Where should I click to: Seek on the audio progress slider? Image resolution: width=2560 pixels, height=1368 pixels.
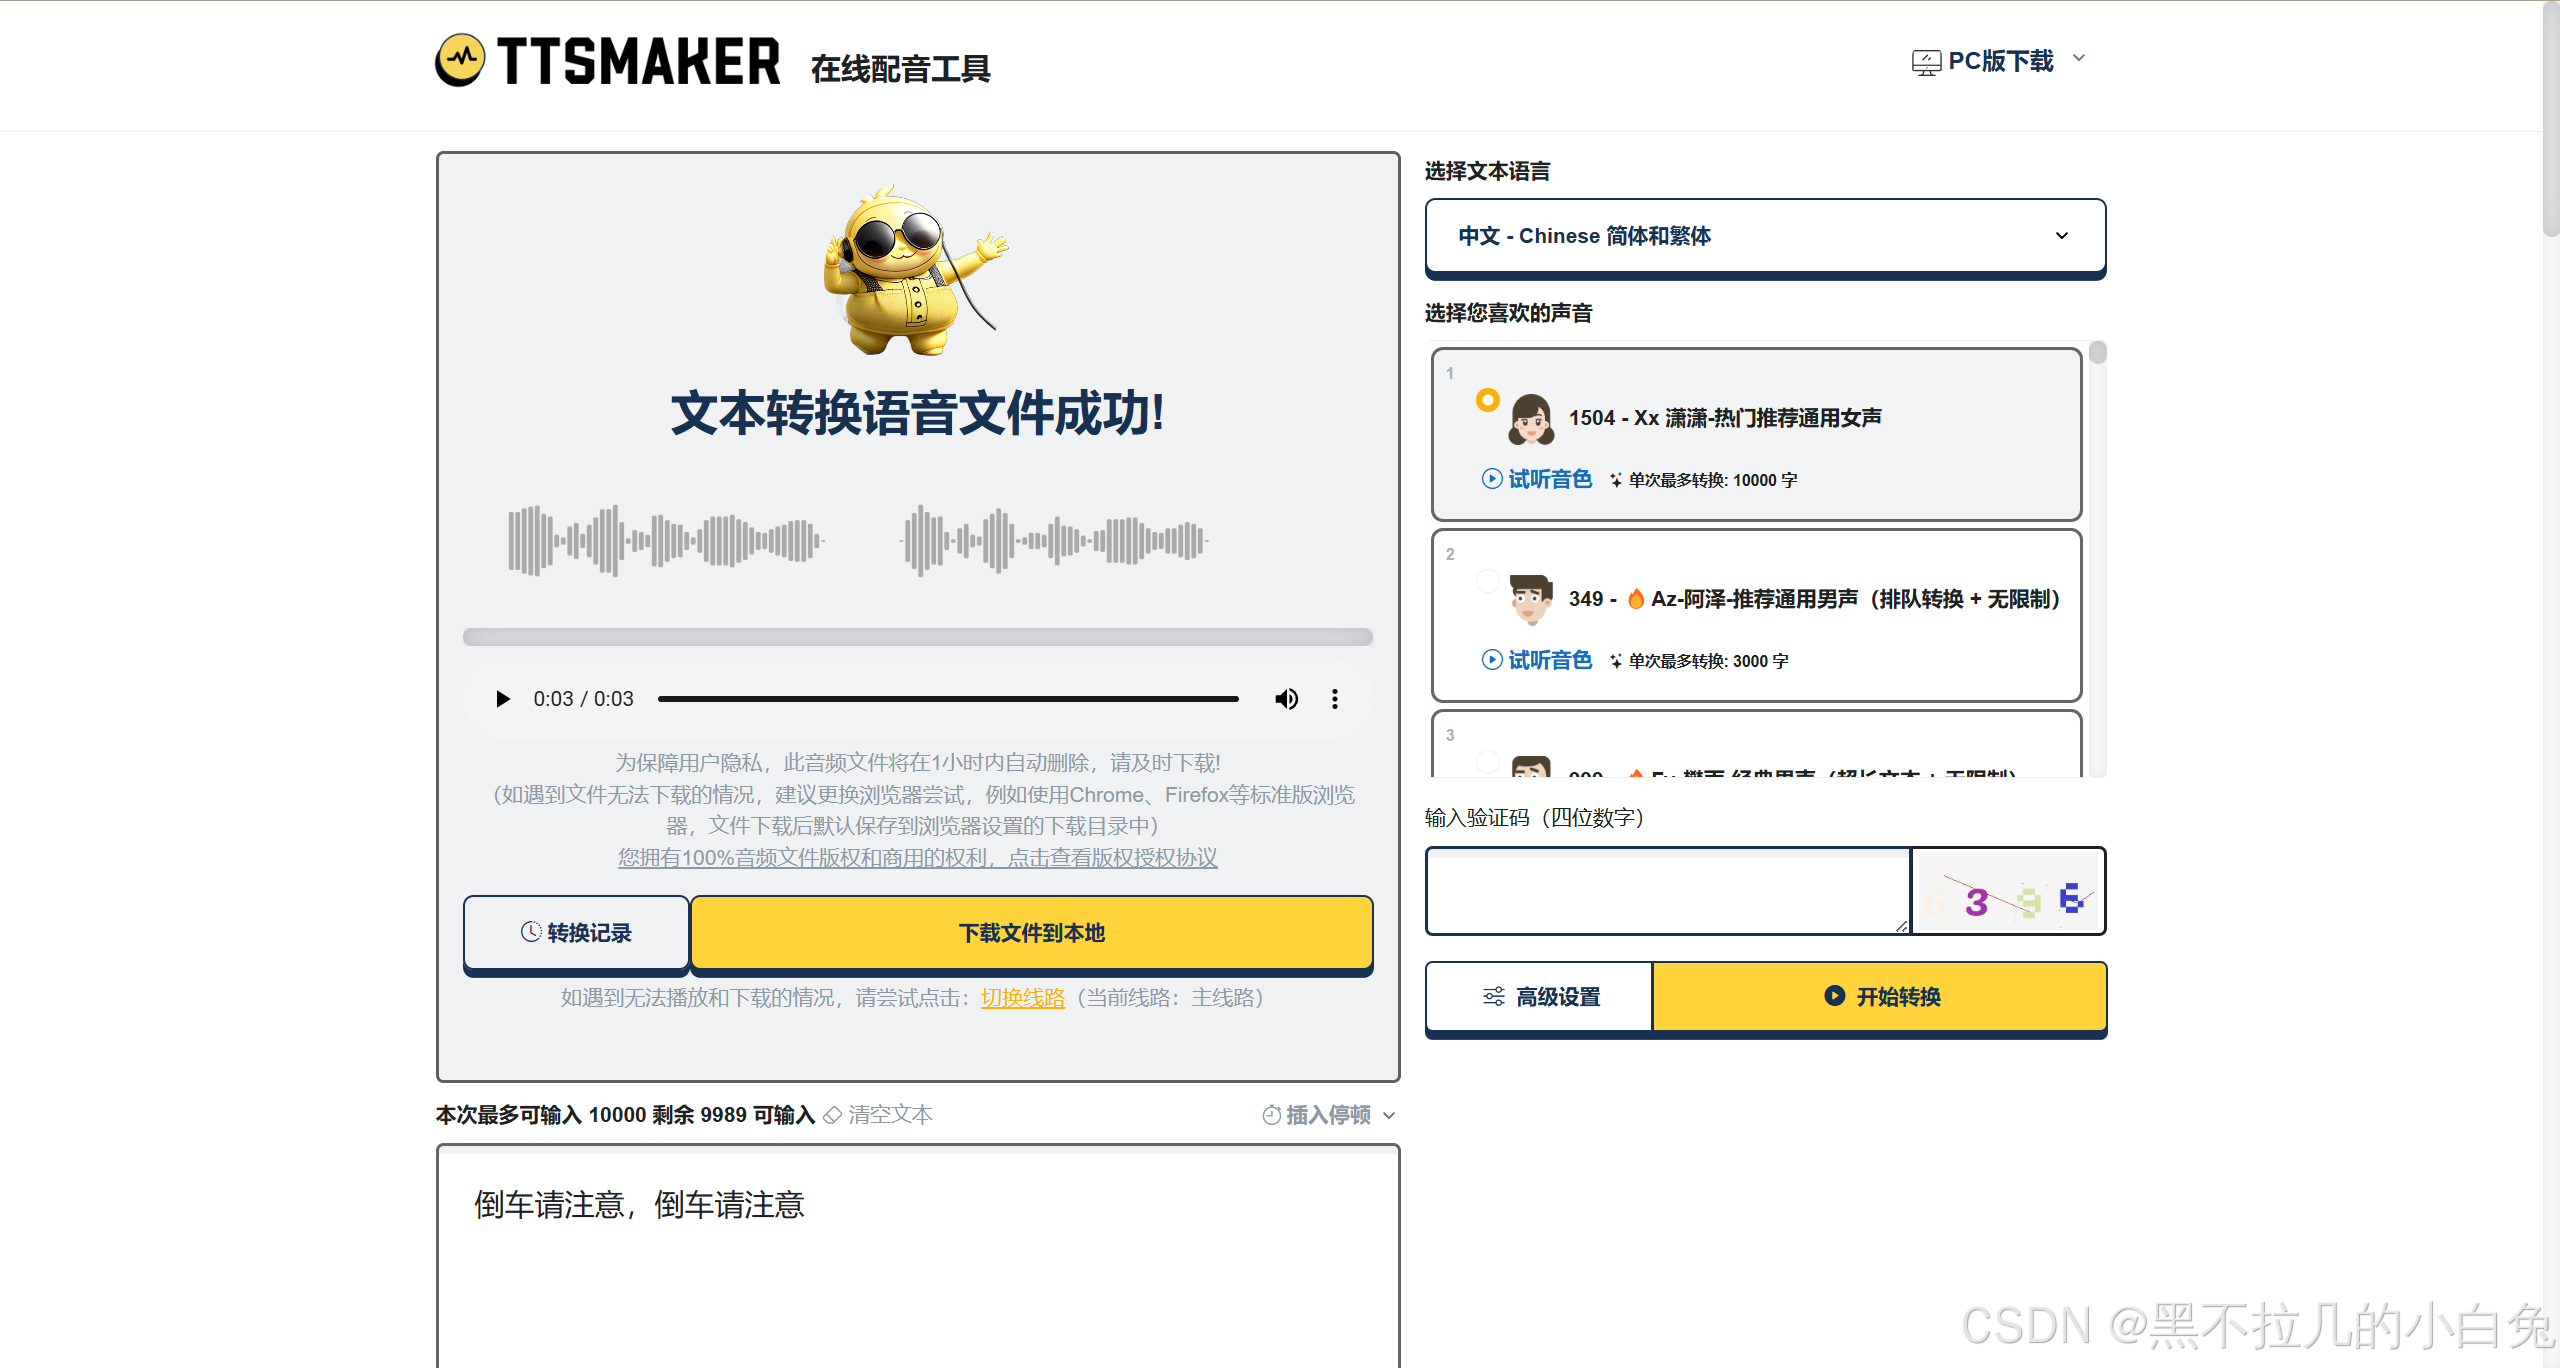[947, 699]
